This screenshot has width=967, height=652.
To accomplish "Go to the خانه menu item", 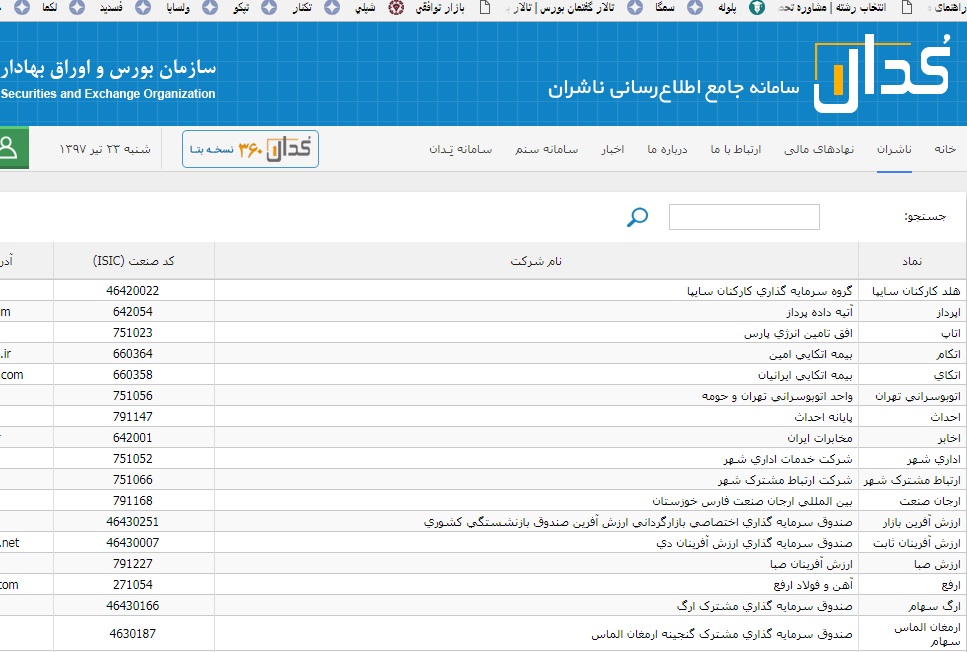I will click(945, 149).
